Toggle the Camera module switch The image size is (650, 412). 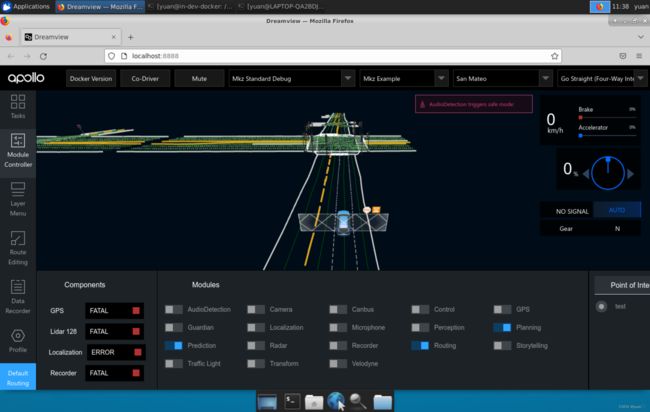coord(256,309)
